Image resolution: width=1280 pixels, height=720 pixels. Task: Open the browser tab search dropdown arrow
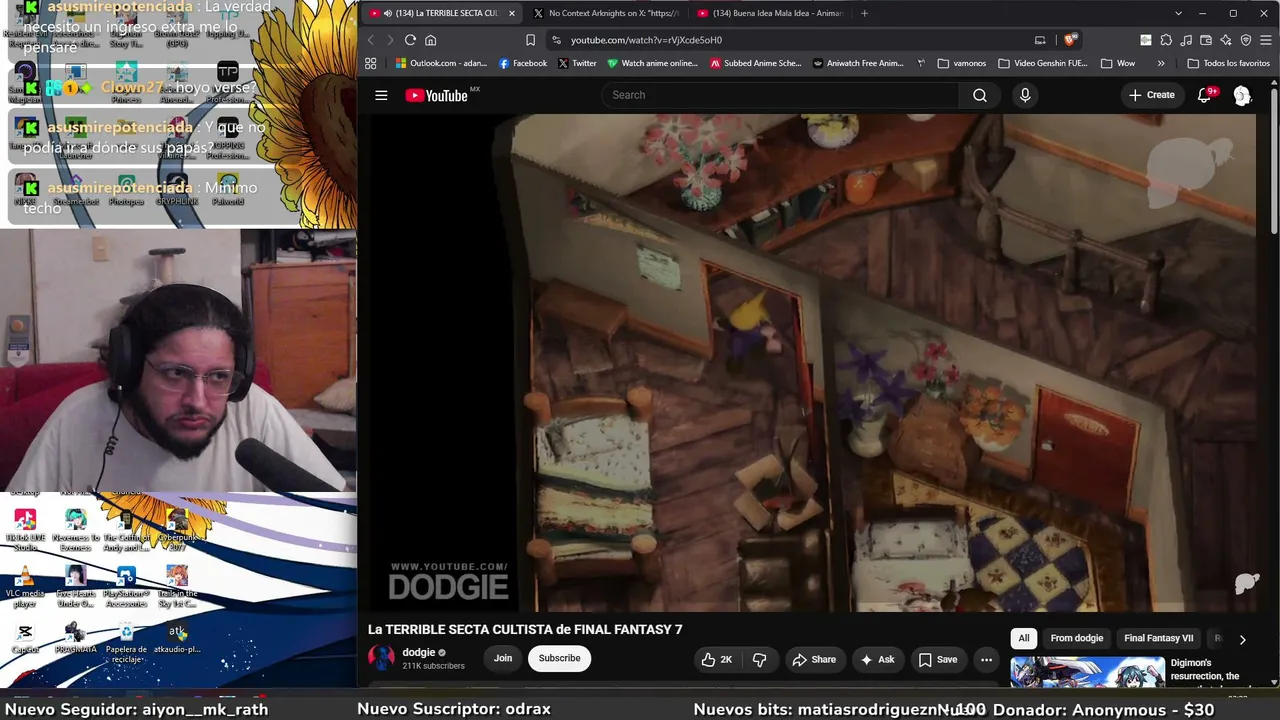[x=1178, y=13]
